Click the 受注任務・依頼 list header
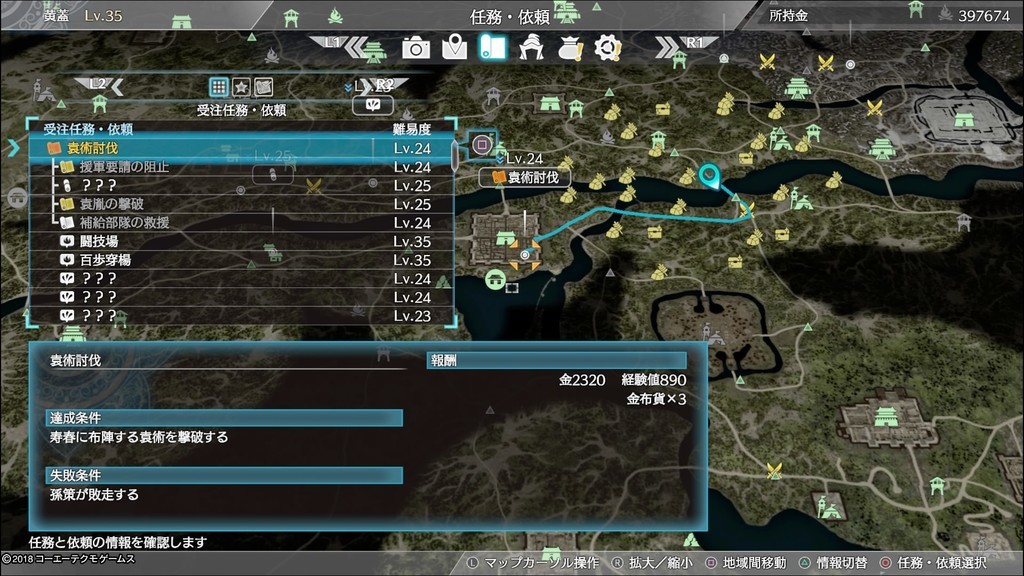 [x=88, y=129]
